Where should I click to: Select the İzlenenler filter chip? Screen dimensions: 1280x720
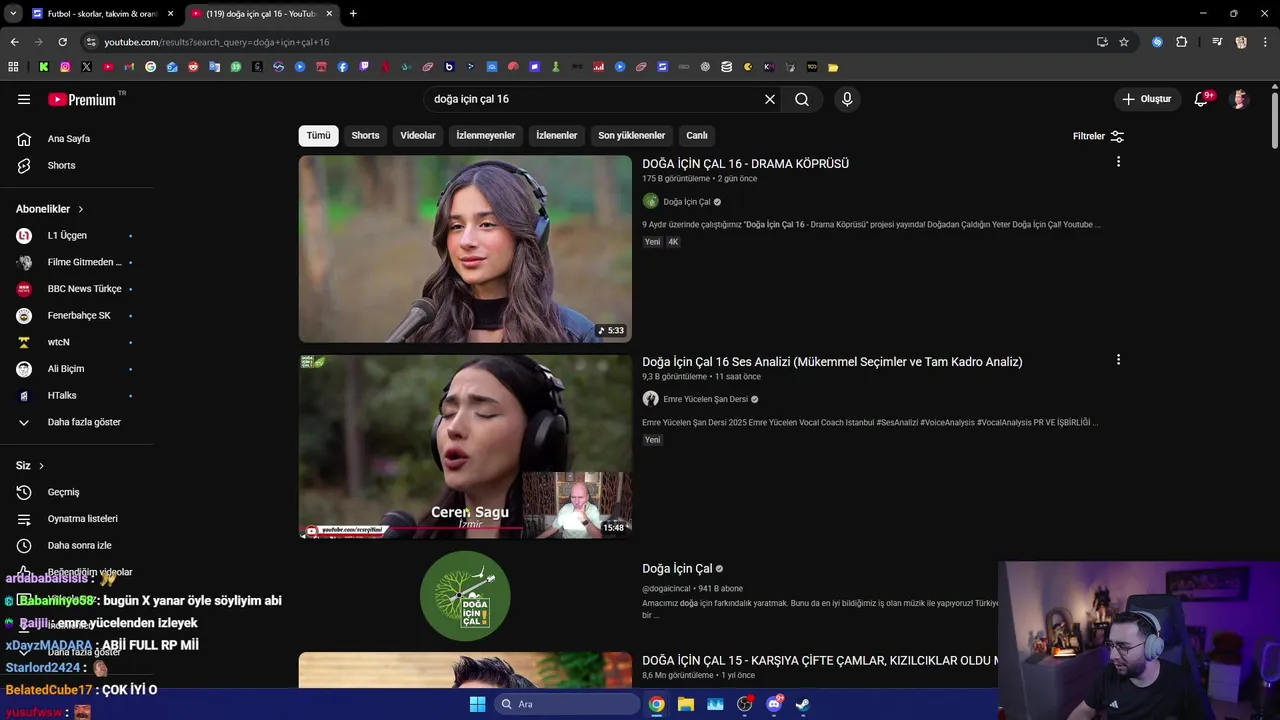(x=556, y=136)
